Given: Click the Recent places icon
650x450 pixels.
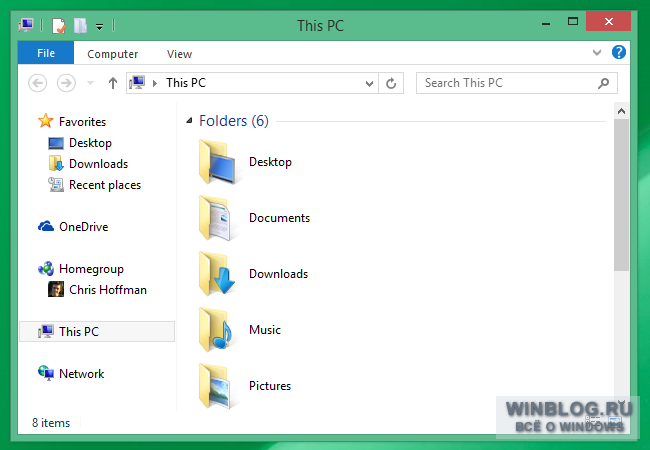Looking at the screenshot, I should click(x=56, y=184).
